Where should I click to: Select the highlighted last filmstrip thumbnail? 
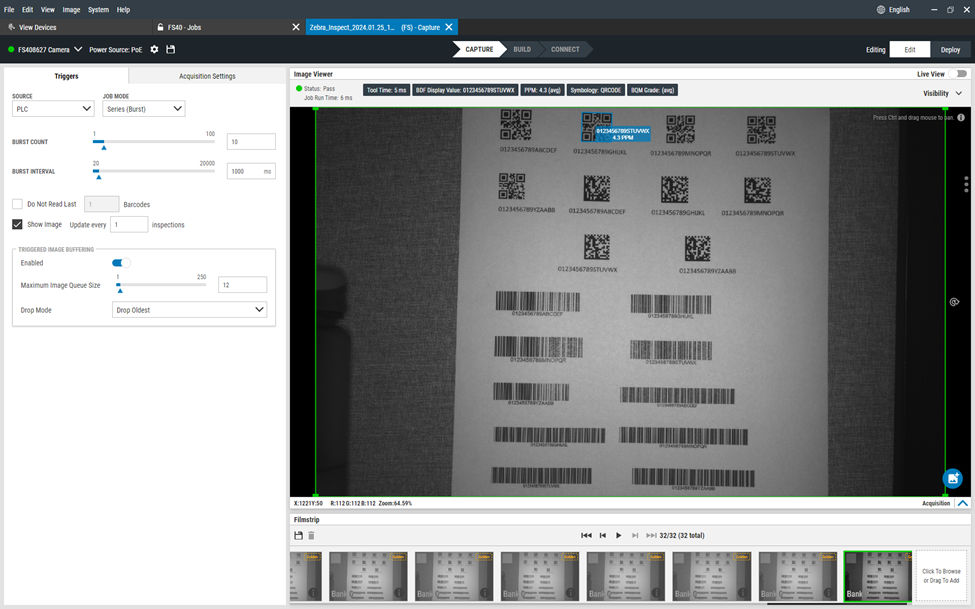pos(877,575)
